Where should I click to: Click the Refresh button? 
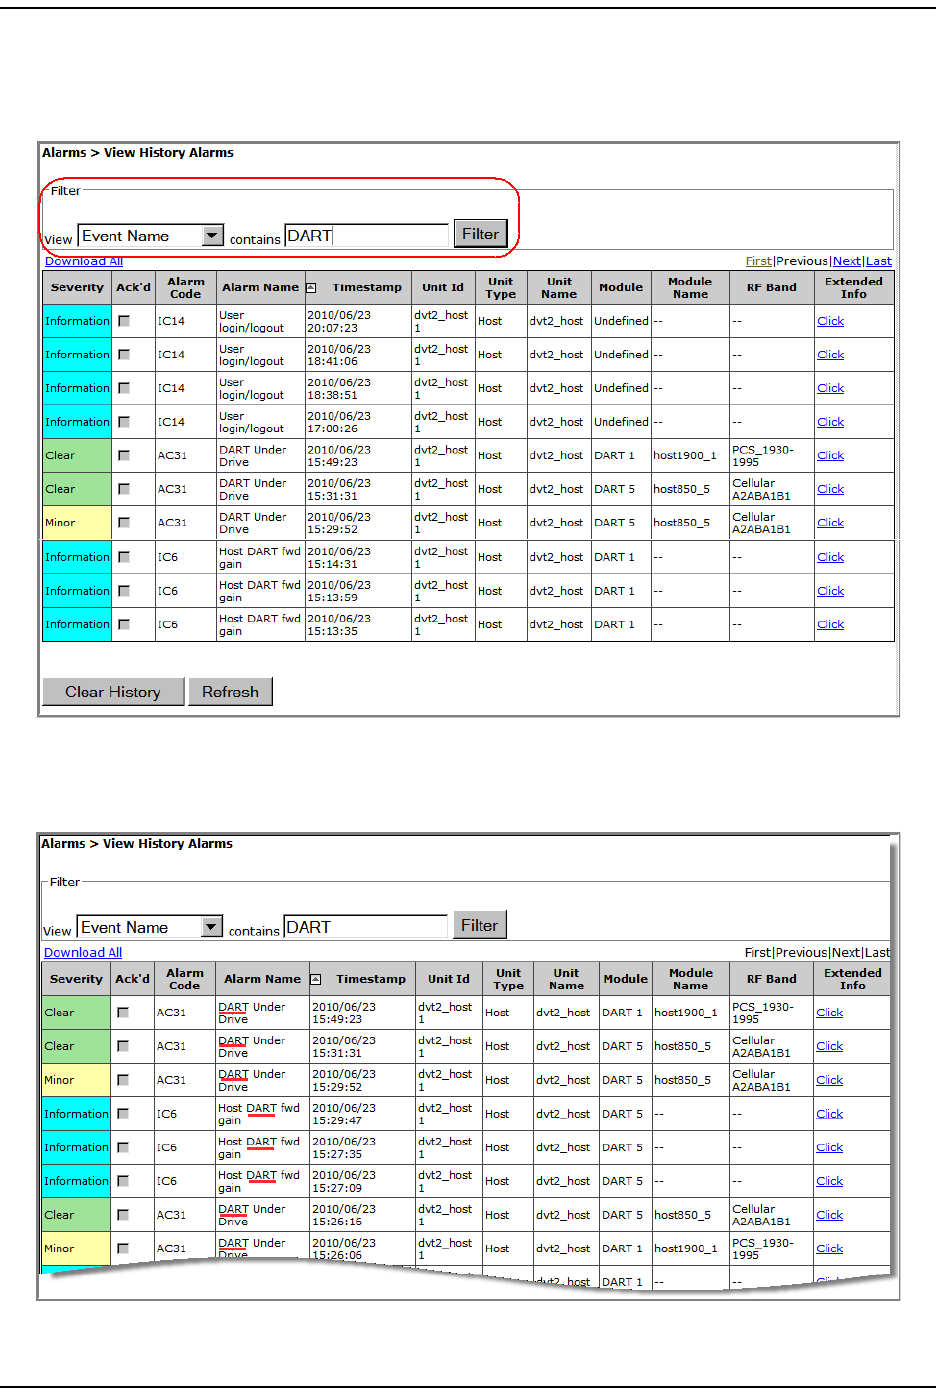tap(230, 692)
